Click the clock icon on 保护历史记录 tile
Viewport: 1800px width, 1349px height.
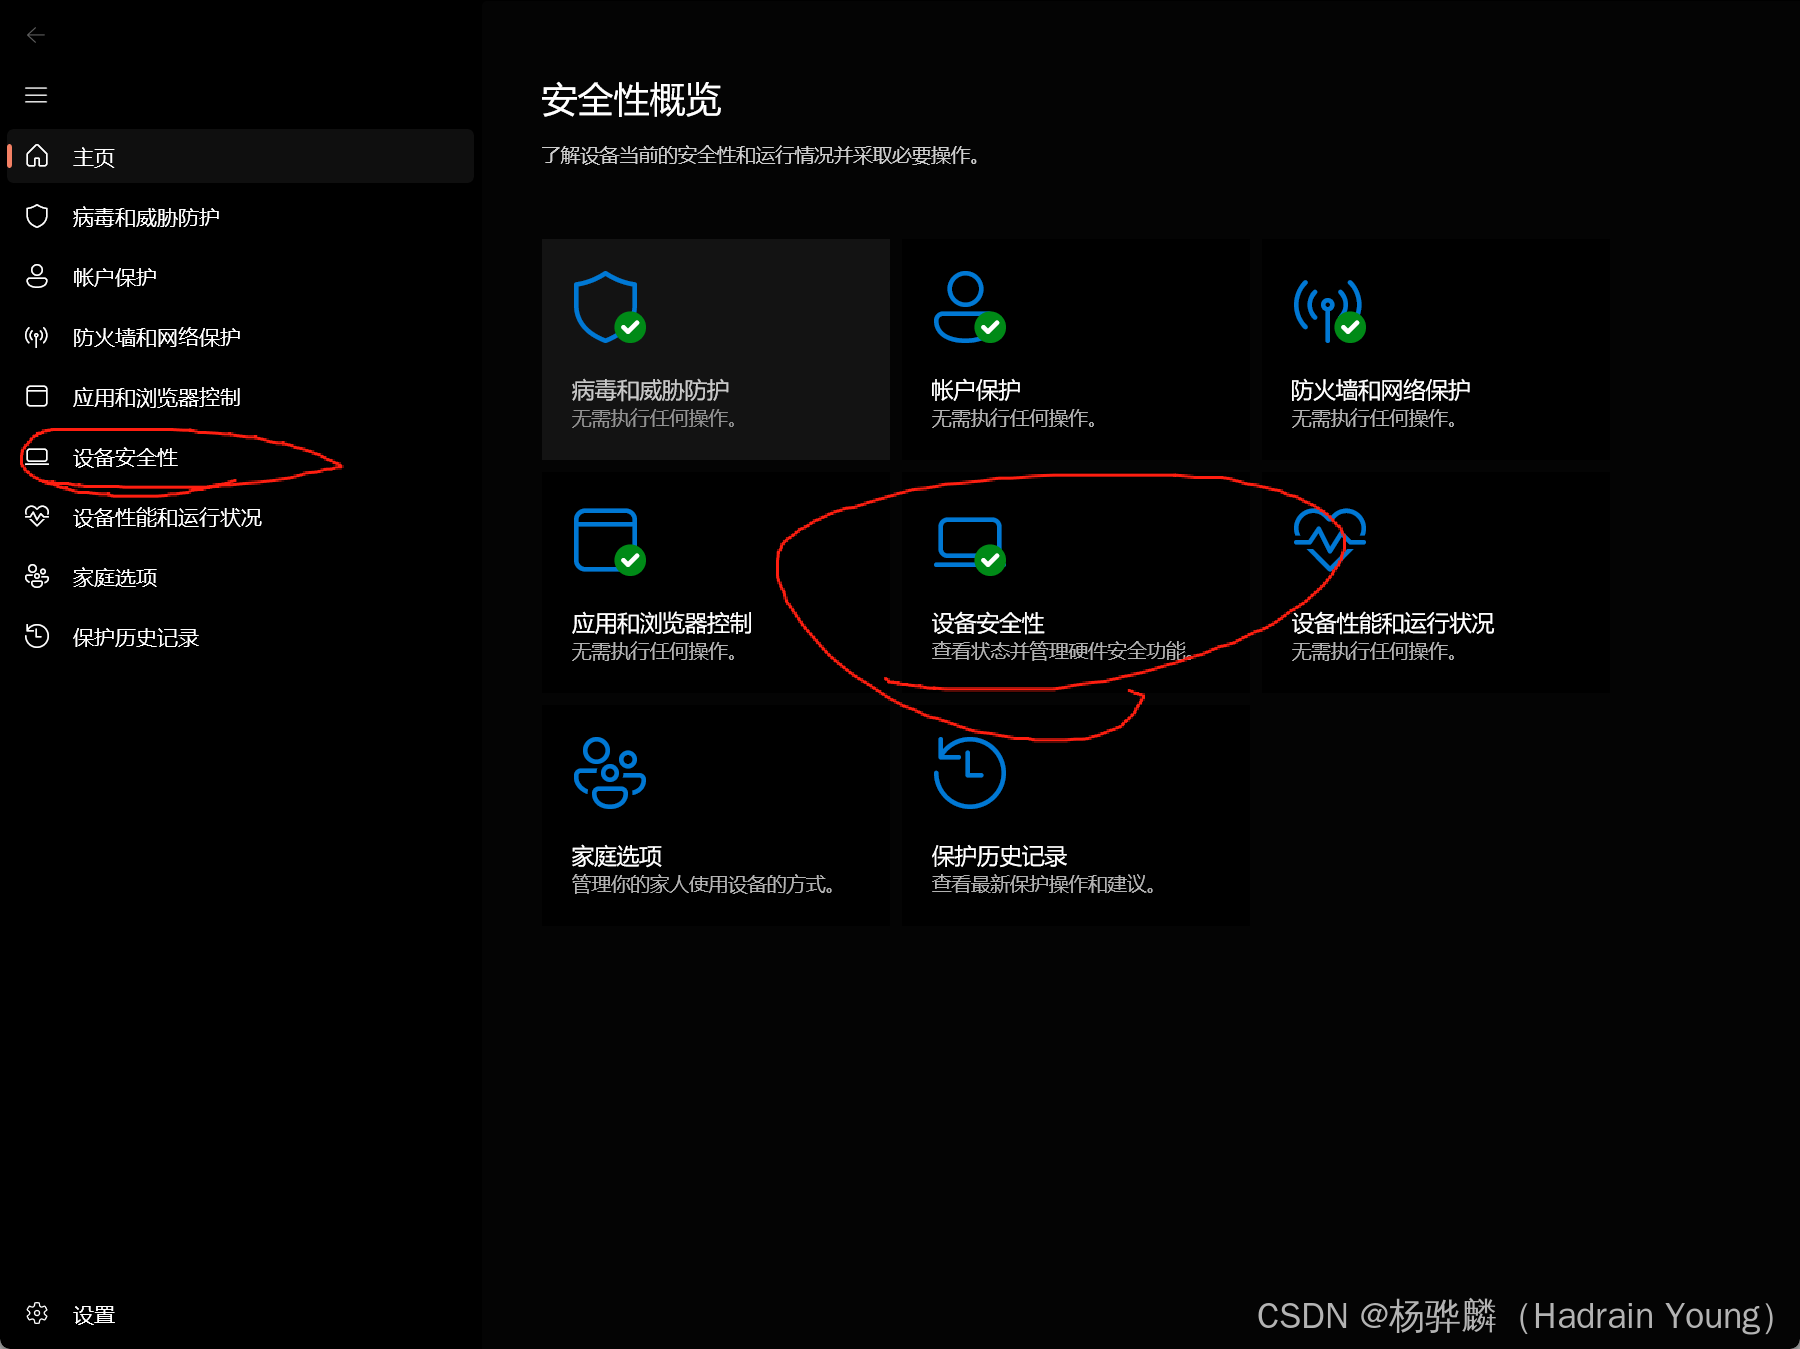969,772
